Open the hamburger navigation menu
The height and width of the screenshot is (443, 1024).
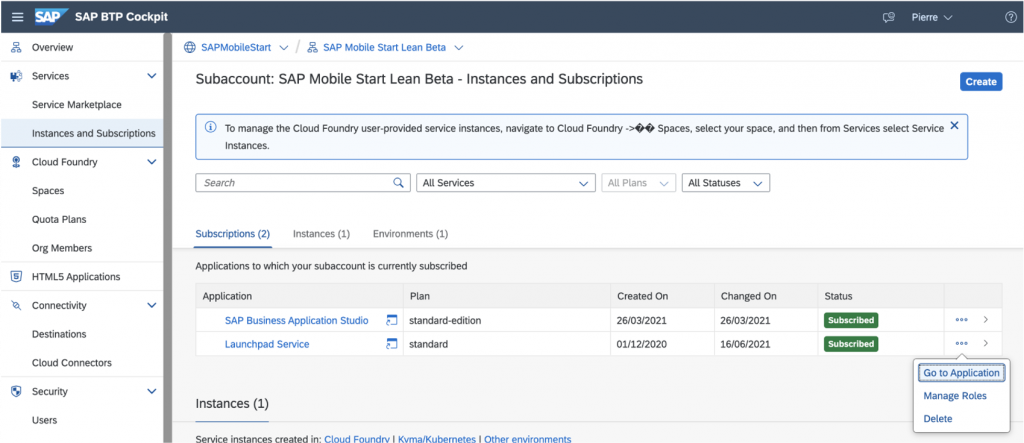[x=18, y=17]
